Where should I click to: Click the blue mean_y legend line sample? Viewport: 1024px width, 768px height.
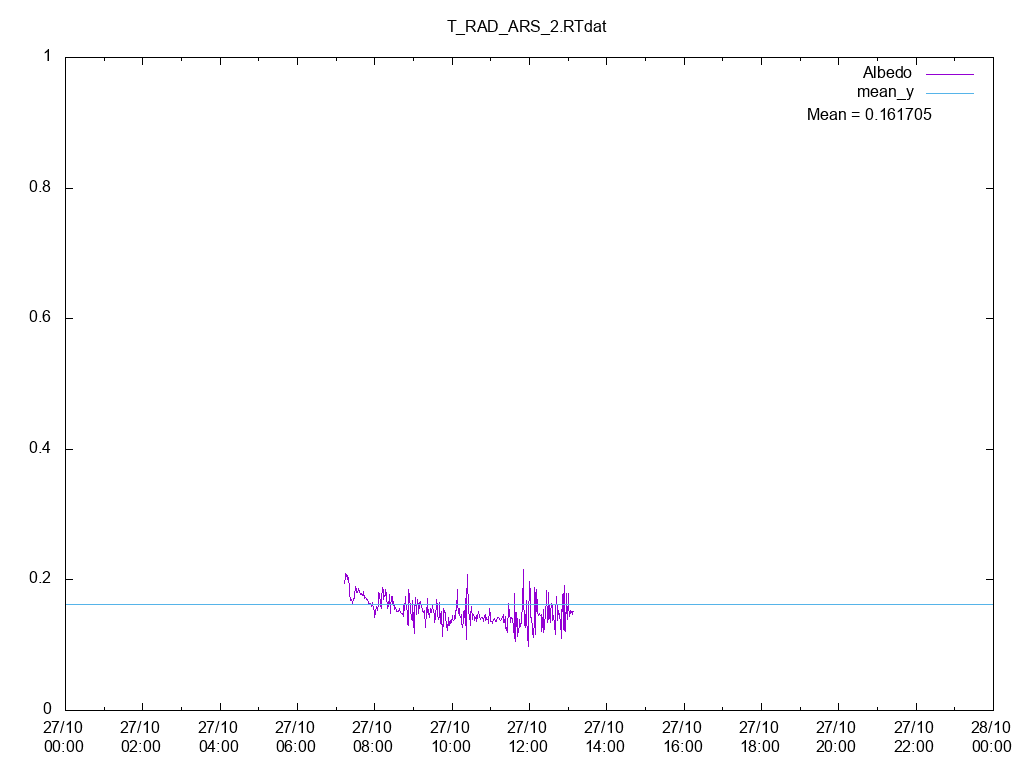[950, 93]
